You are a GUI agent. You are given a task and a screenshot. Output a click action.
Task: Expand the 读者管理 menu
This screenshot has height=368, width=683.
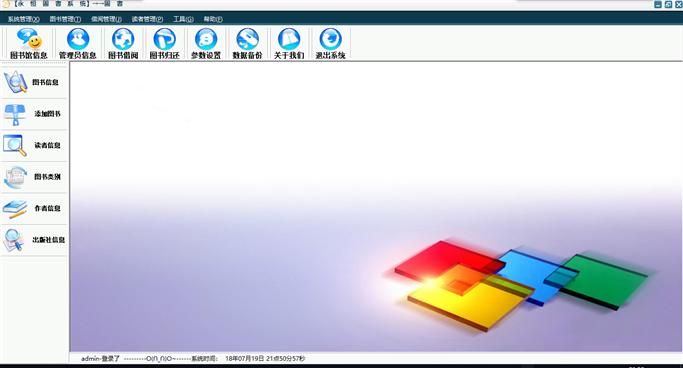147,19
